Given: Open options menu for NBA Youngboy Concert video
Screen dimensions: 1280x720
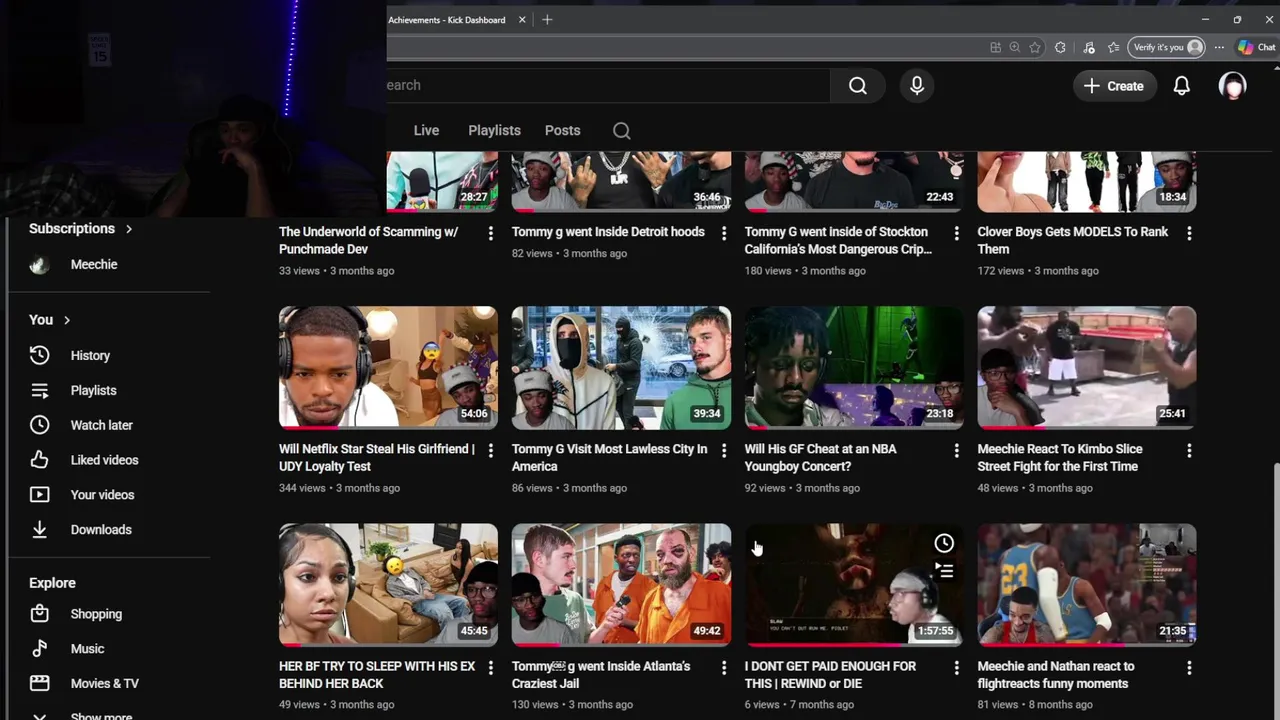Looking at the screenshot, I should [x=956, y=451].
